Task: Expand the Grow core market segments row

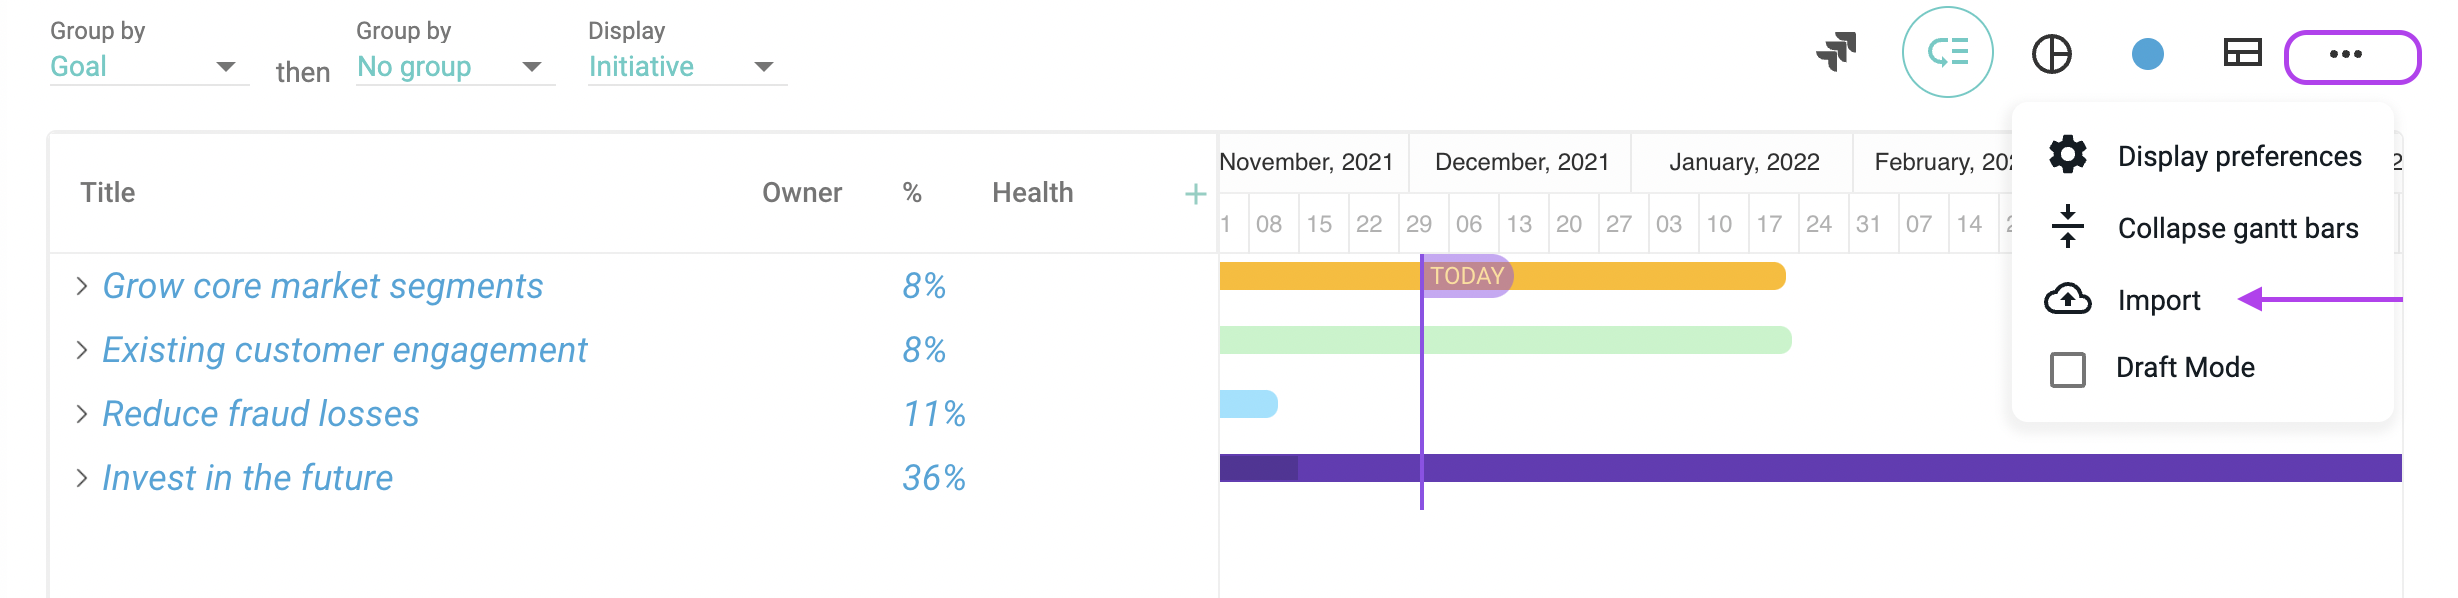Action: 82,286
